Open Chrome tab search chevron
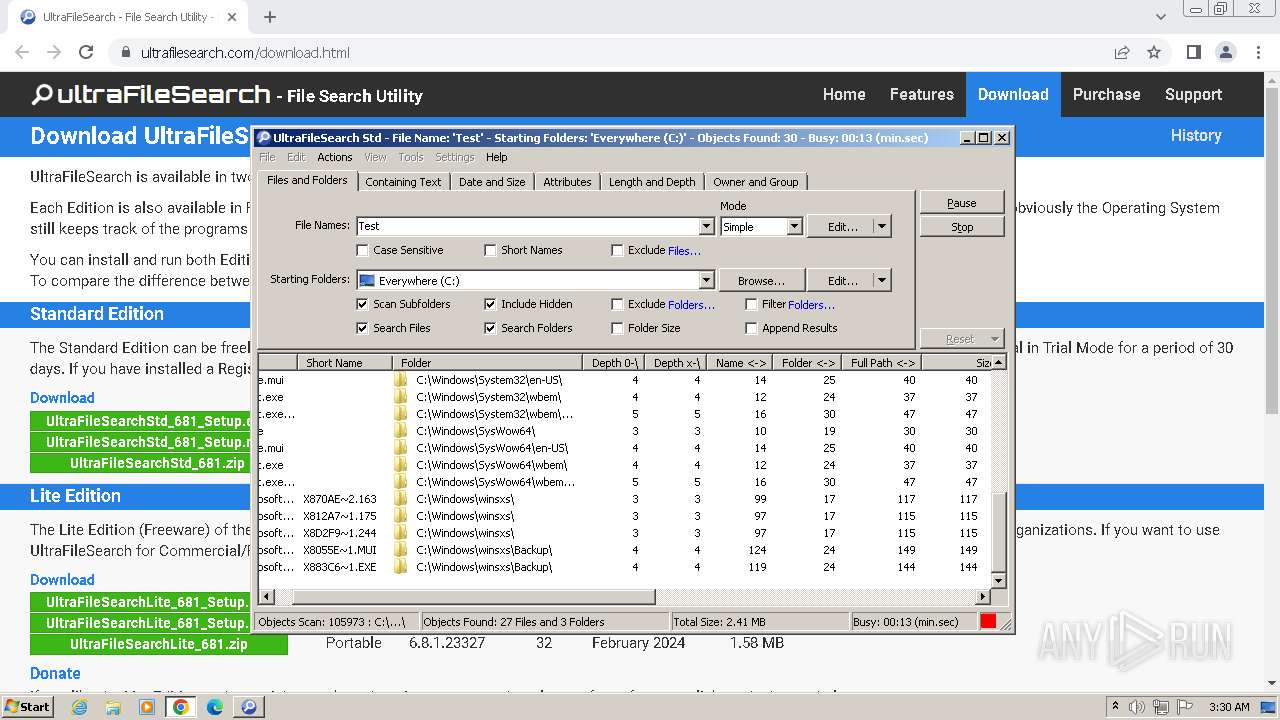Screen dimensions: 1280x720 pyautogui.click(x=1161, y=17)
